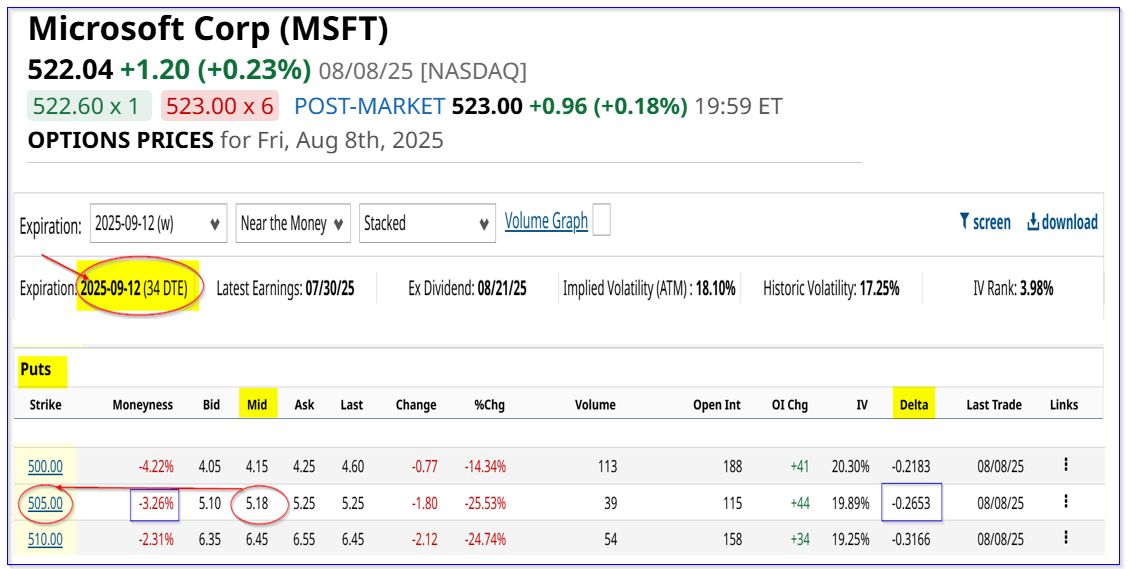1136x569 pixels.
Task: Download the options data
Action: [1062, 222]
